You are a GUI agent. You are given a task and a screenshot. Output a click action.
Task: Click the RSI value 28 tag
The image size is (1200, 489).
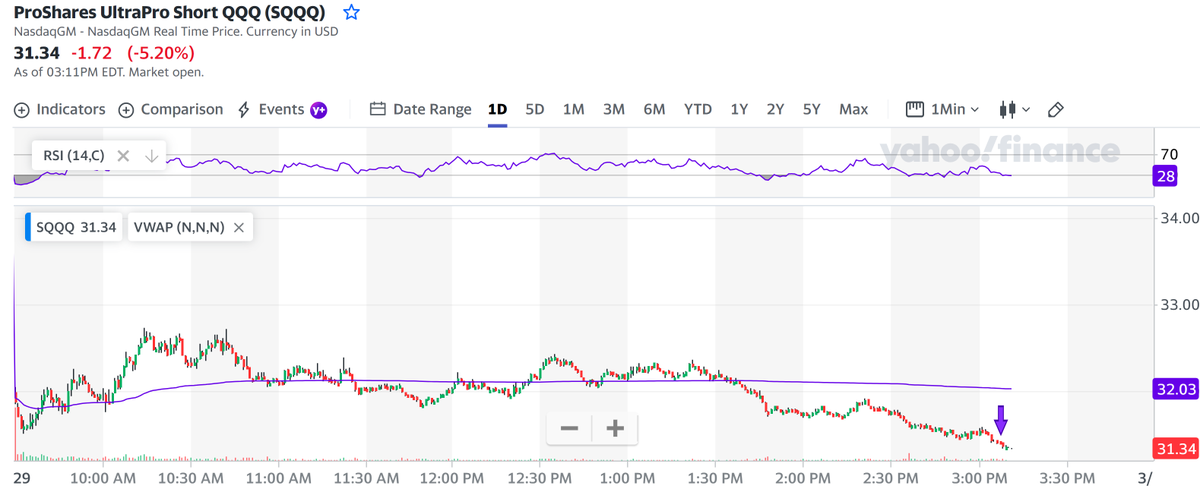pos(1166,176)
